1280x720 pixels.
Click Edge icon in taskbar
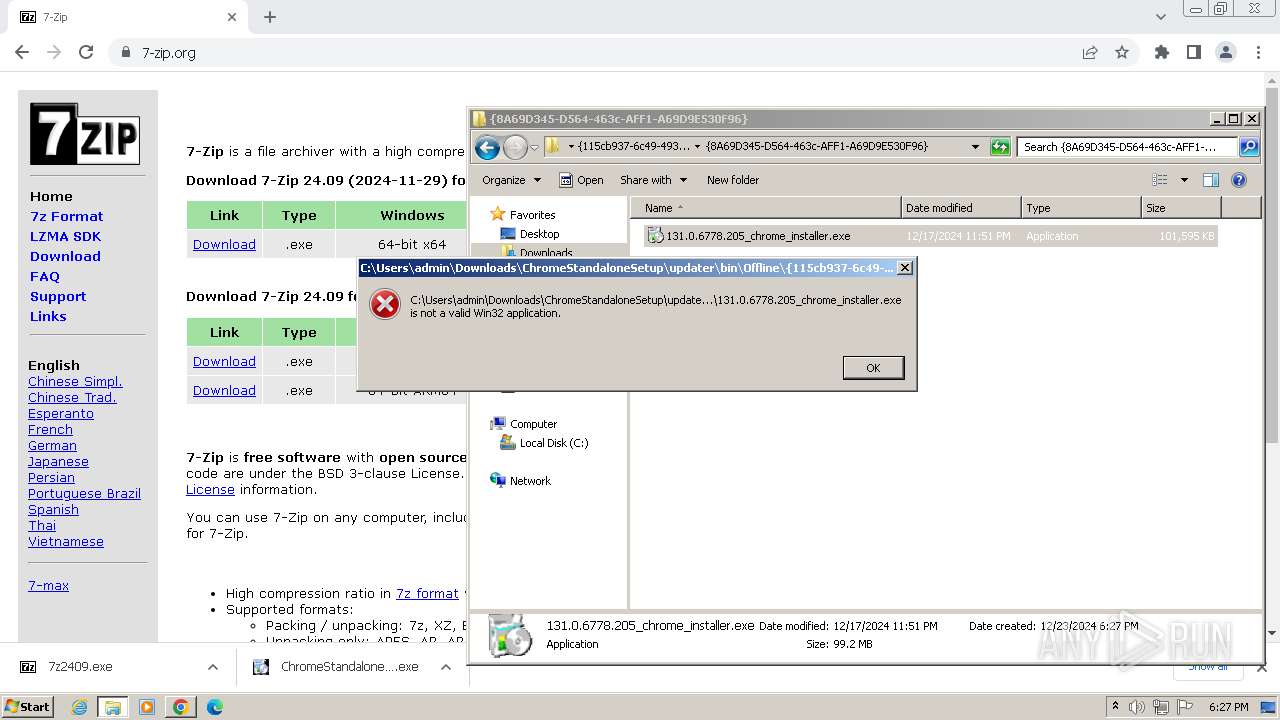tap(214, 707)
